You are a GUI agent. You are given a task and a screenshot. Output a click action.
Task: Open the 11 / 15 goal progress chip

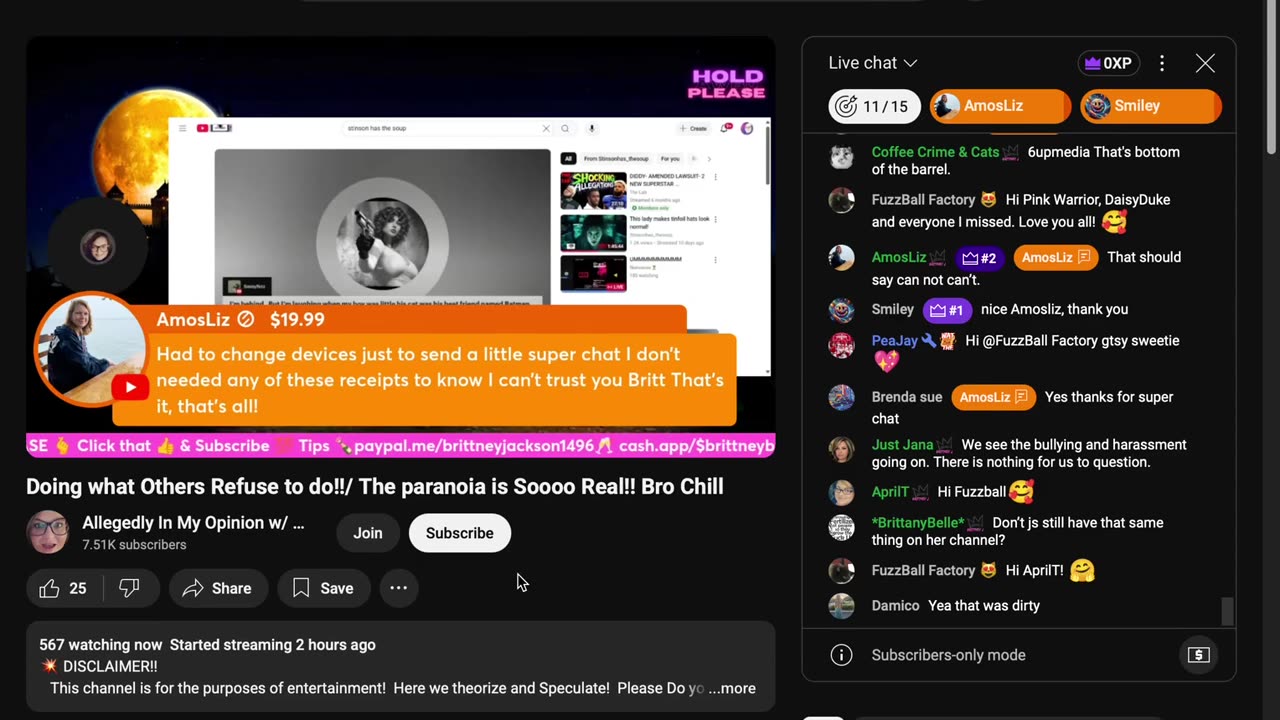point(874,106)
